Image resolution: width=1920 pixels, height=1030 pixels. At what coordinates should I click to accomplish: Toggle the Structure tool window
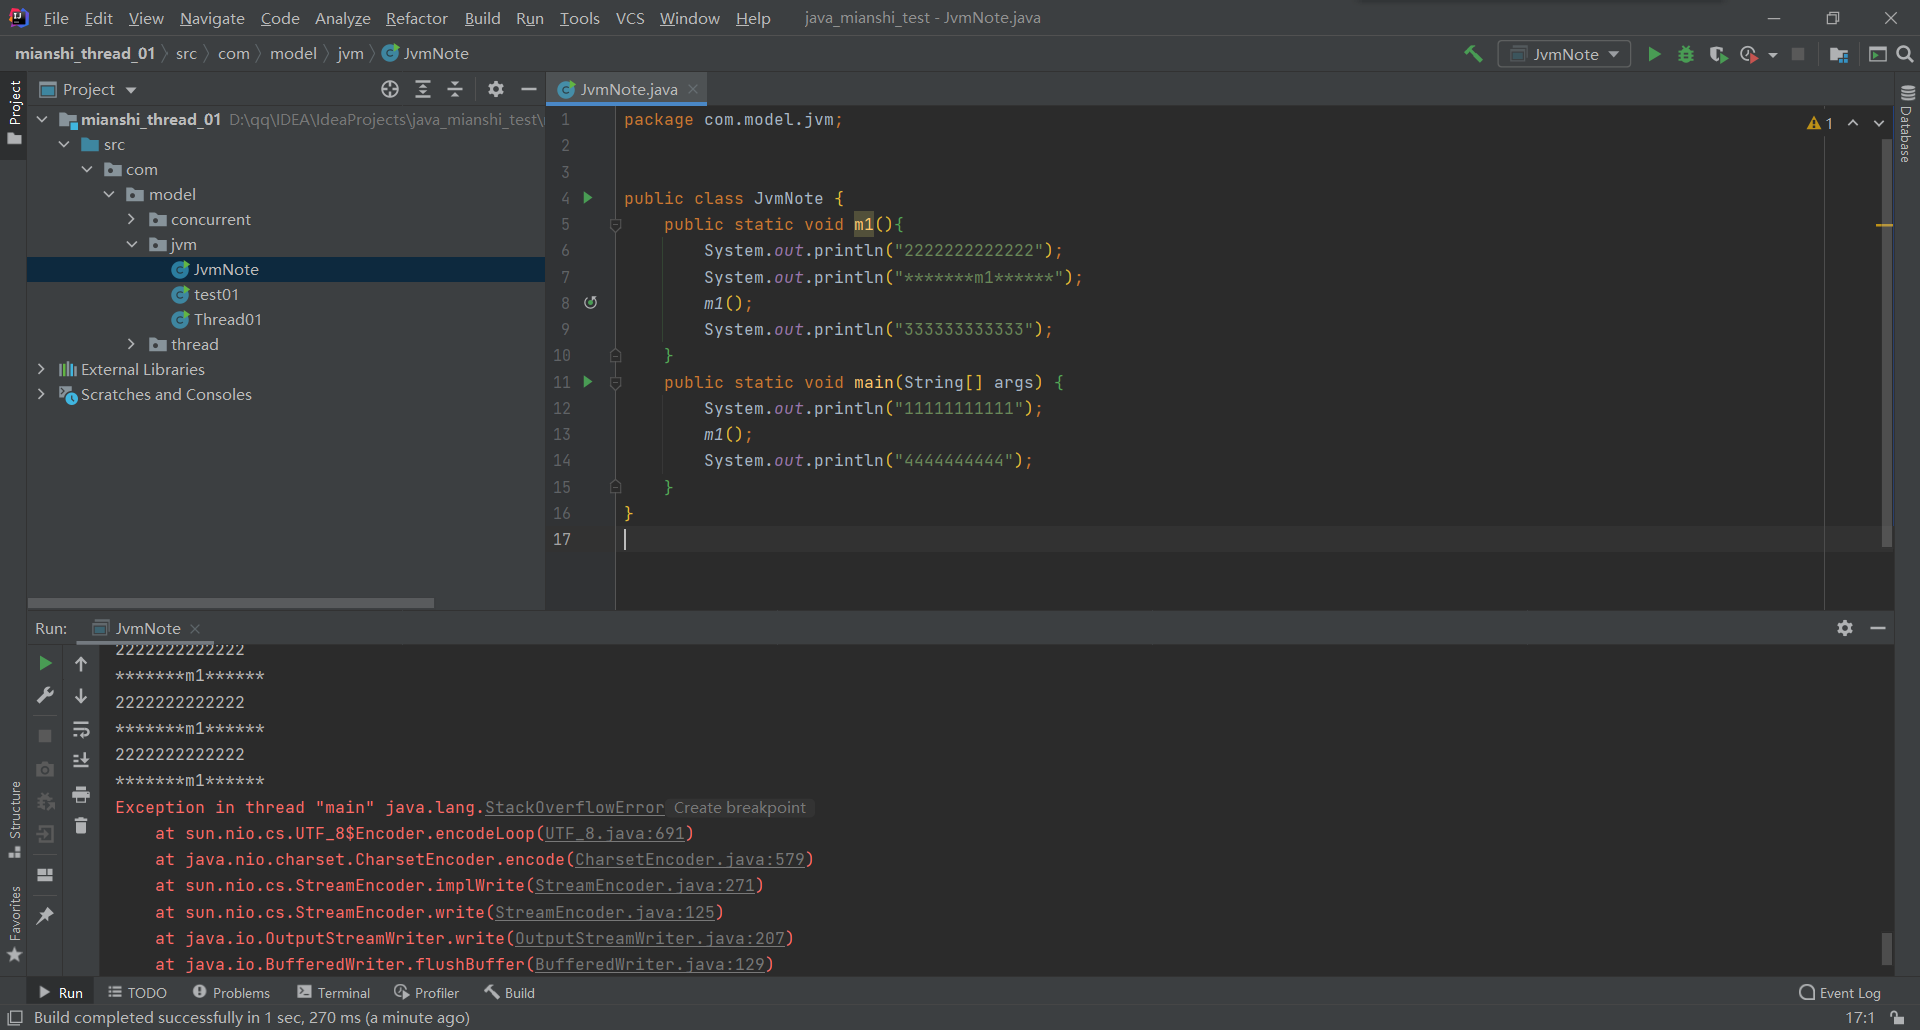coord(14,819)
